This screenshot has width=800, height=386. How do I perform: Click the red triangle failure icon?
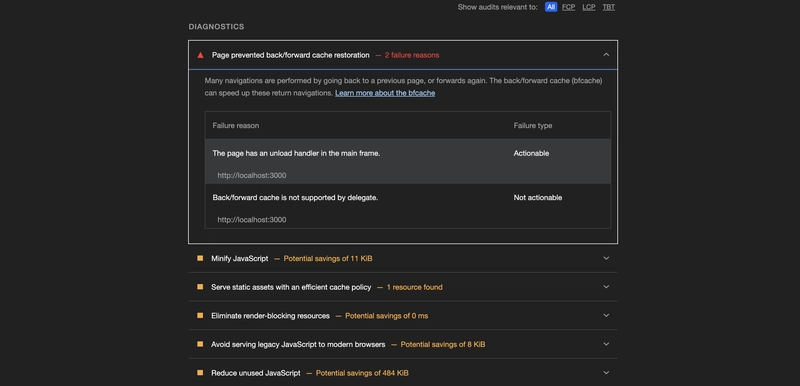[x=201, y=55]
